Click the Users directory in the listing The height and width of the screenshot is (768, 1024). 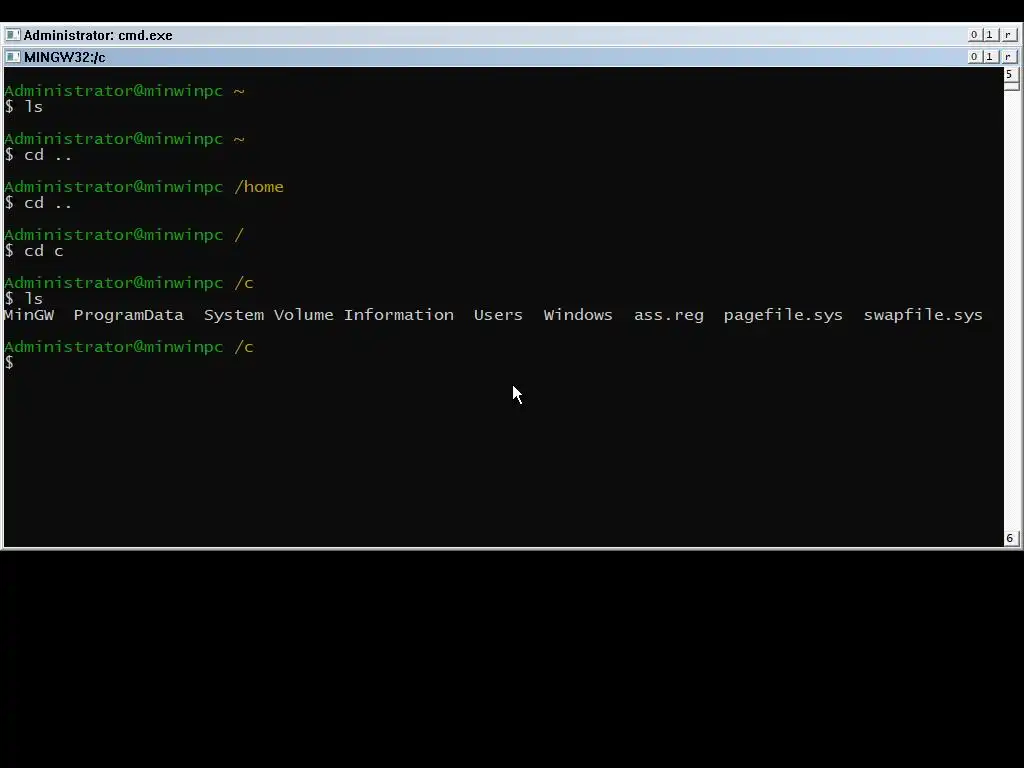(498, 315)
